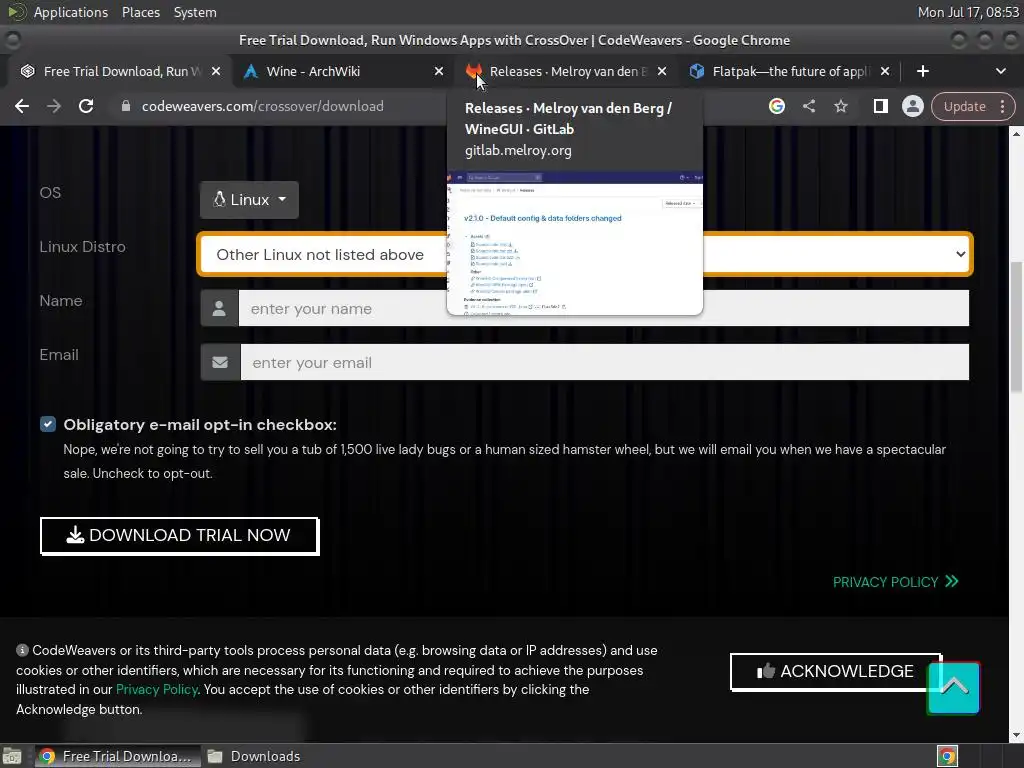Click the scrollbar up arrow
The height and width of the screenshot is (768, 1024).
pyautogui.click(x=1016, y=133)
